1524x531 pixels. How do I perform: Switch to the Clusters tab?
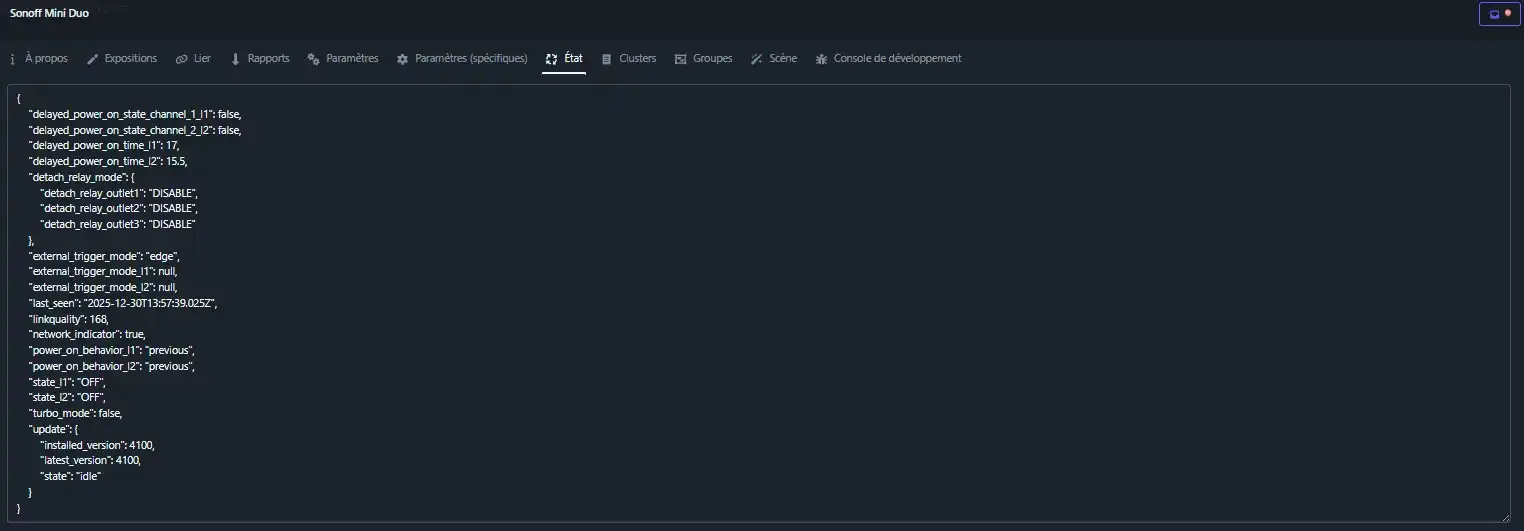[637, 59]
